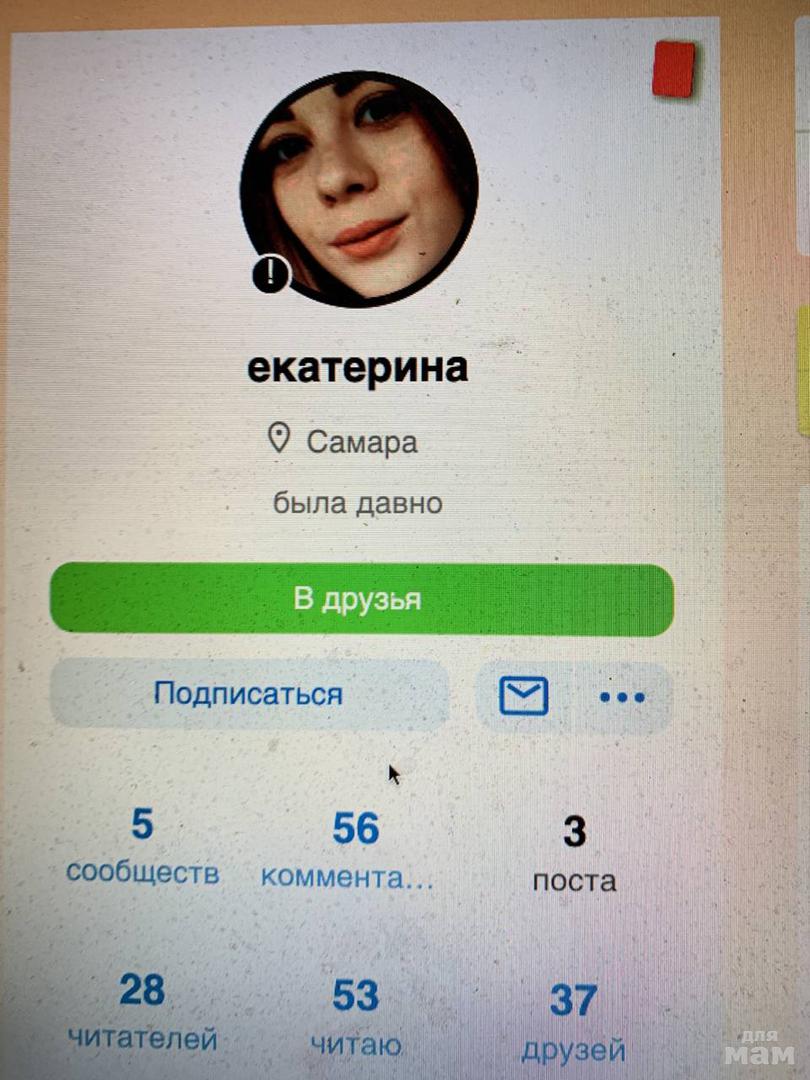Open the 53 читаю list
Viewport: 810px width, 1080px height.
click(x=355, y=1017)
